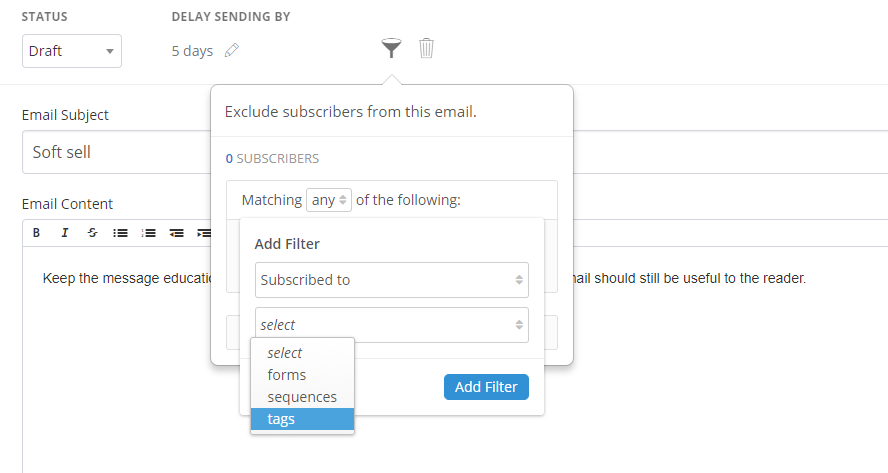Insert a numbered list
The width and height of the screenshot is (888, 473).
point(148,233)
